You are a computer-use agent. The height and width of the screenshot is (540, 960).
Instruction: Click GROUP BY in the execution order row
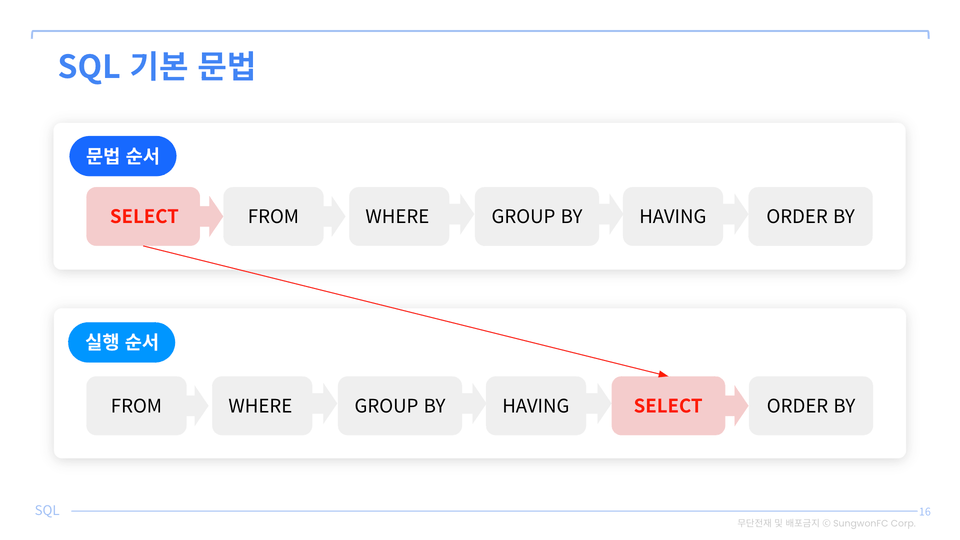click(400, 406)
